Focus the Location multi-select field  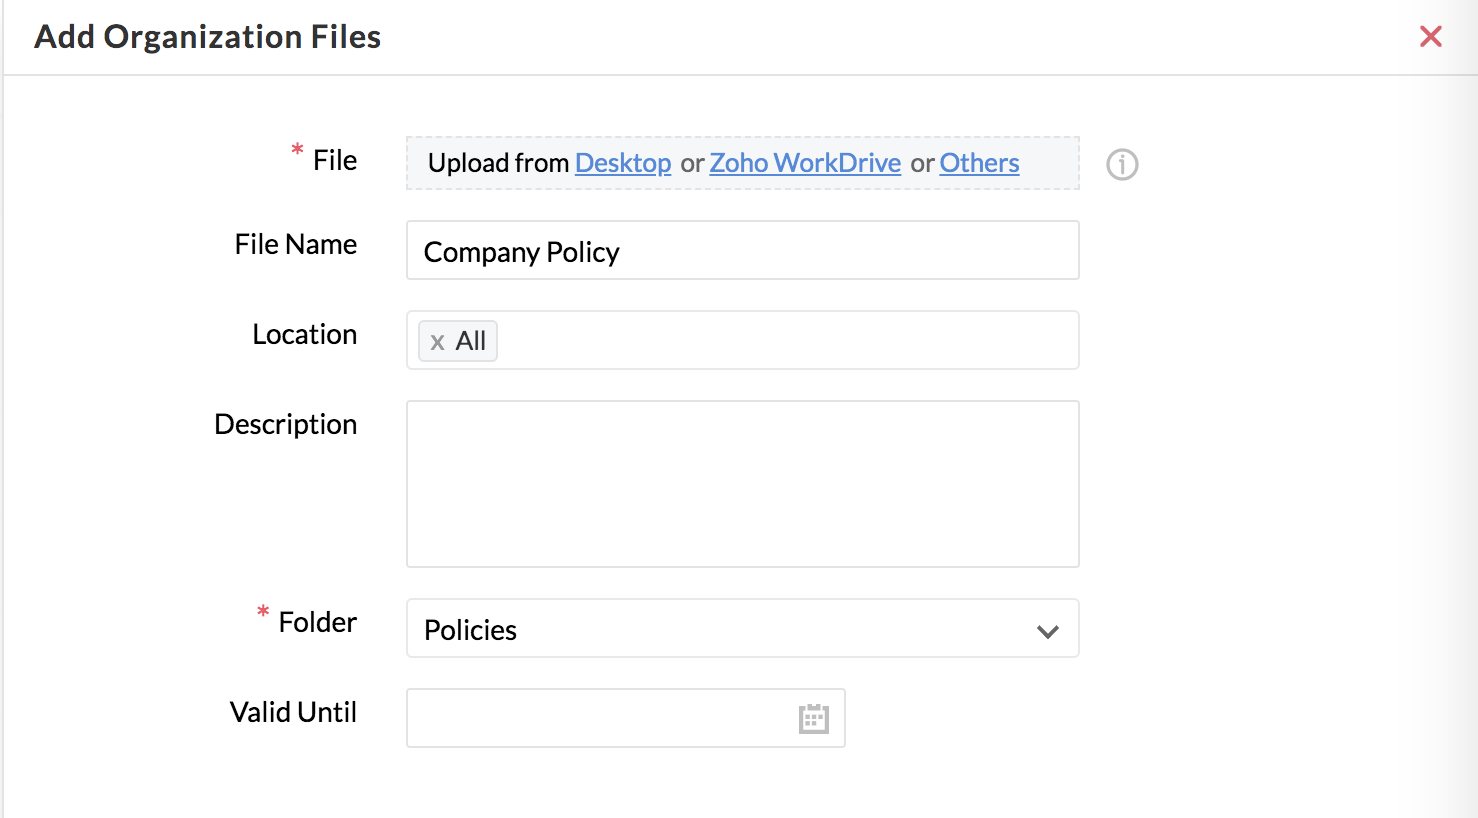(x=743, y=340)
